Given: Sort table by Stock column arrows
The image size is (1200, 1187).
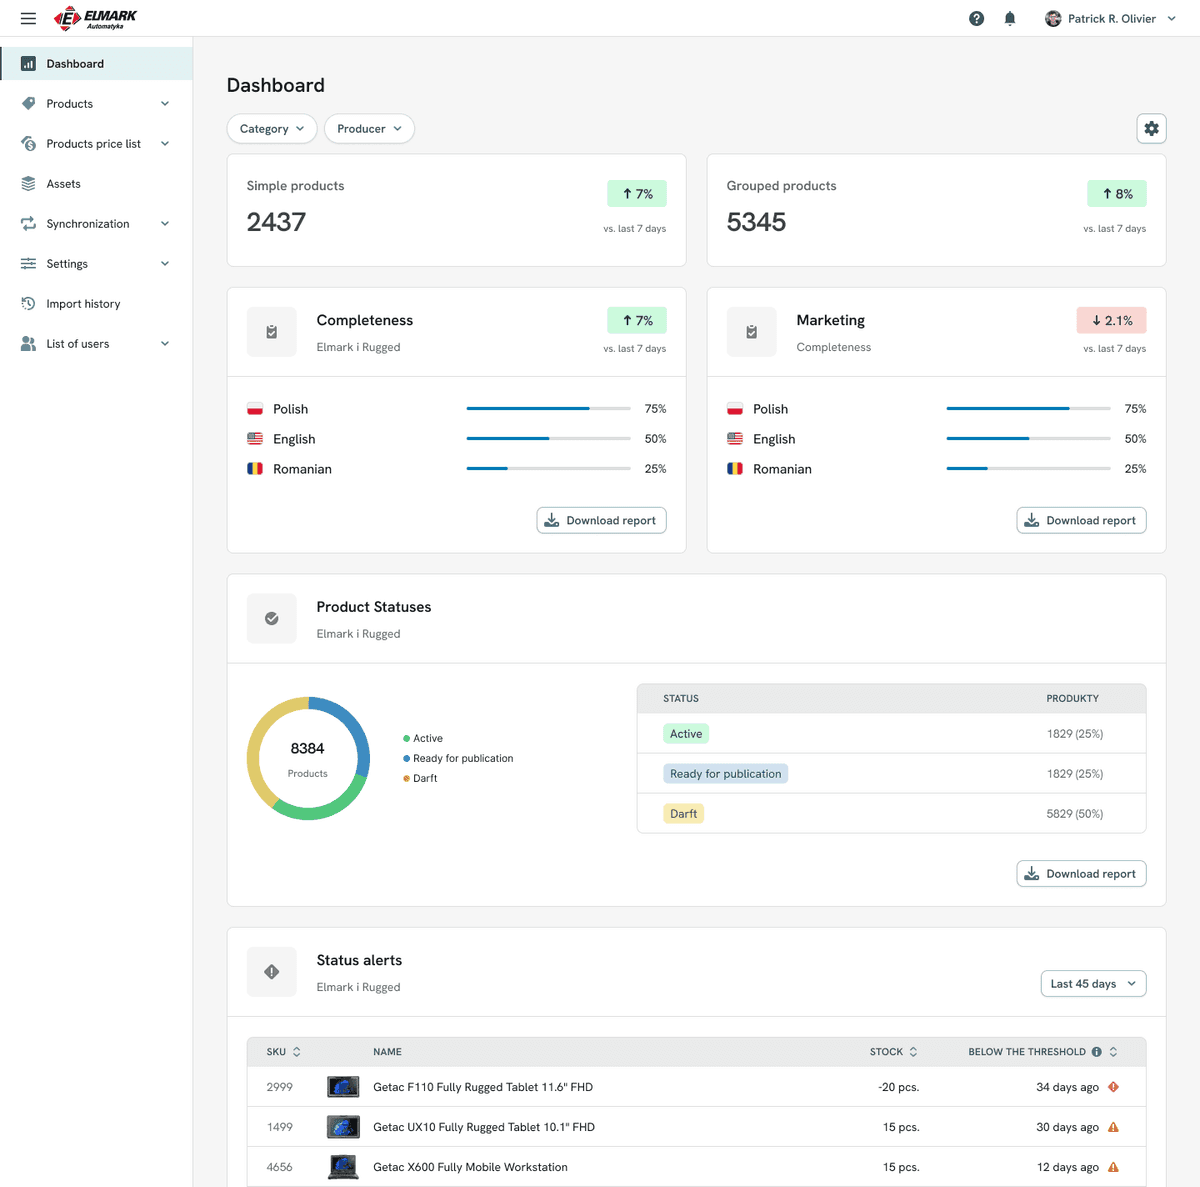Looking at the screenshot, I should click(913, 1052).
